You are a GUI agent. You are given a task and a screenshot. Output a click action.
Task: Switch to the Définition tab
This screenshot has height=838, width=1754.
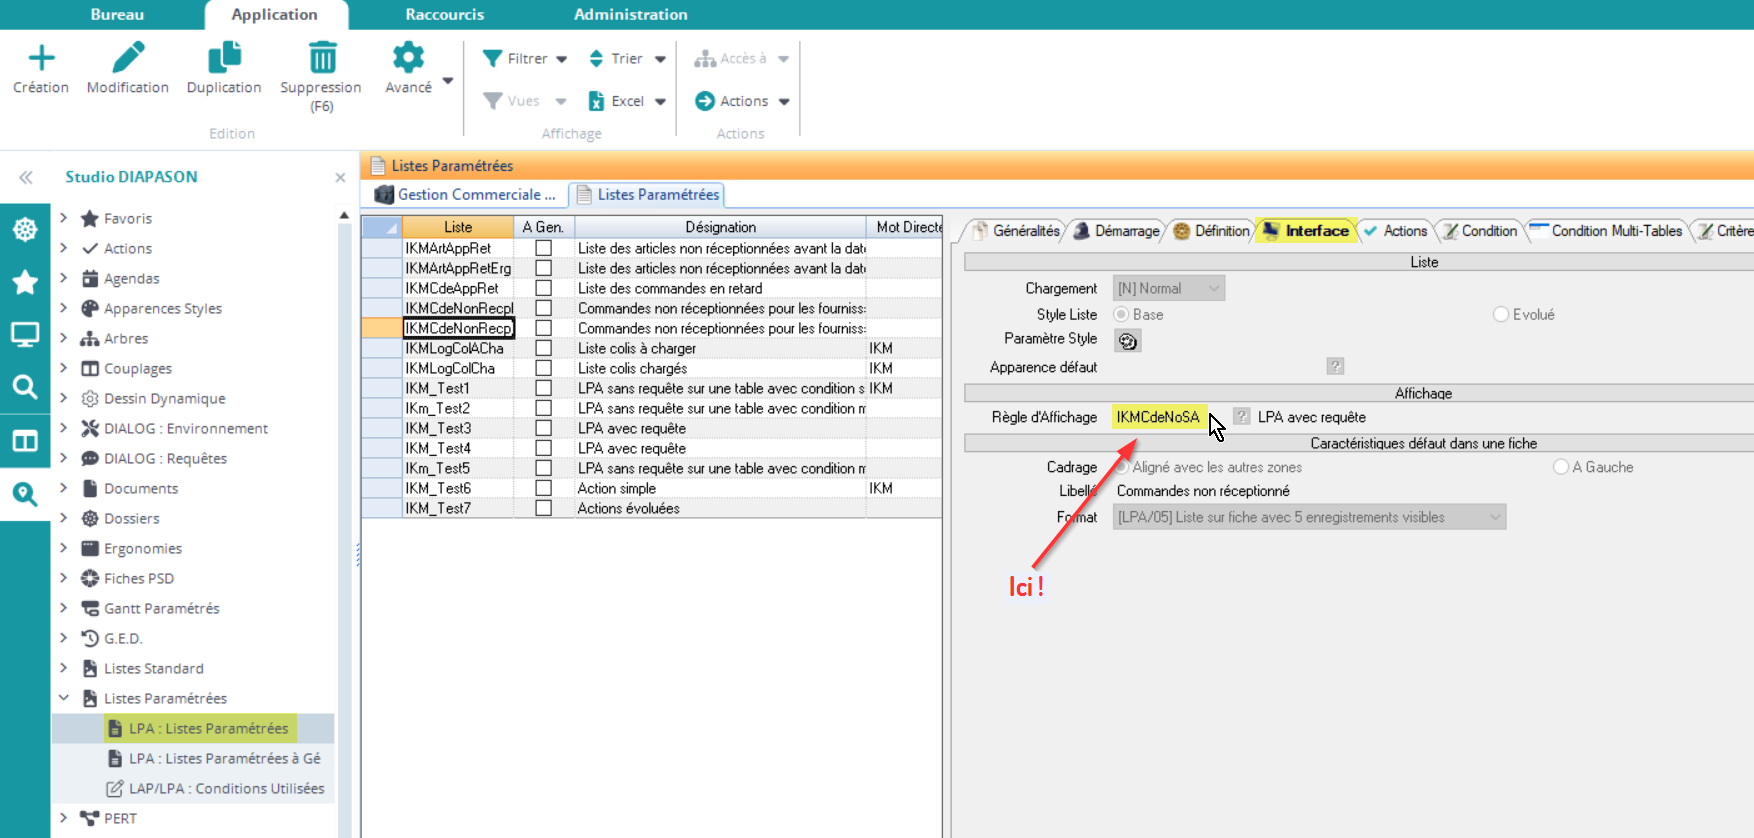pos(1212,231)
